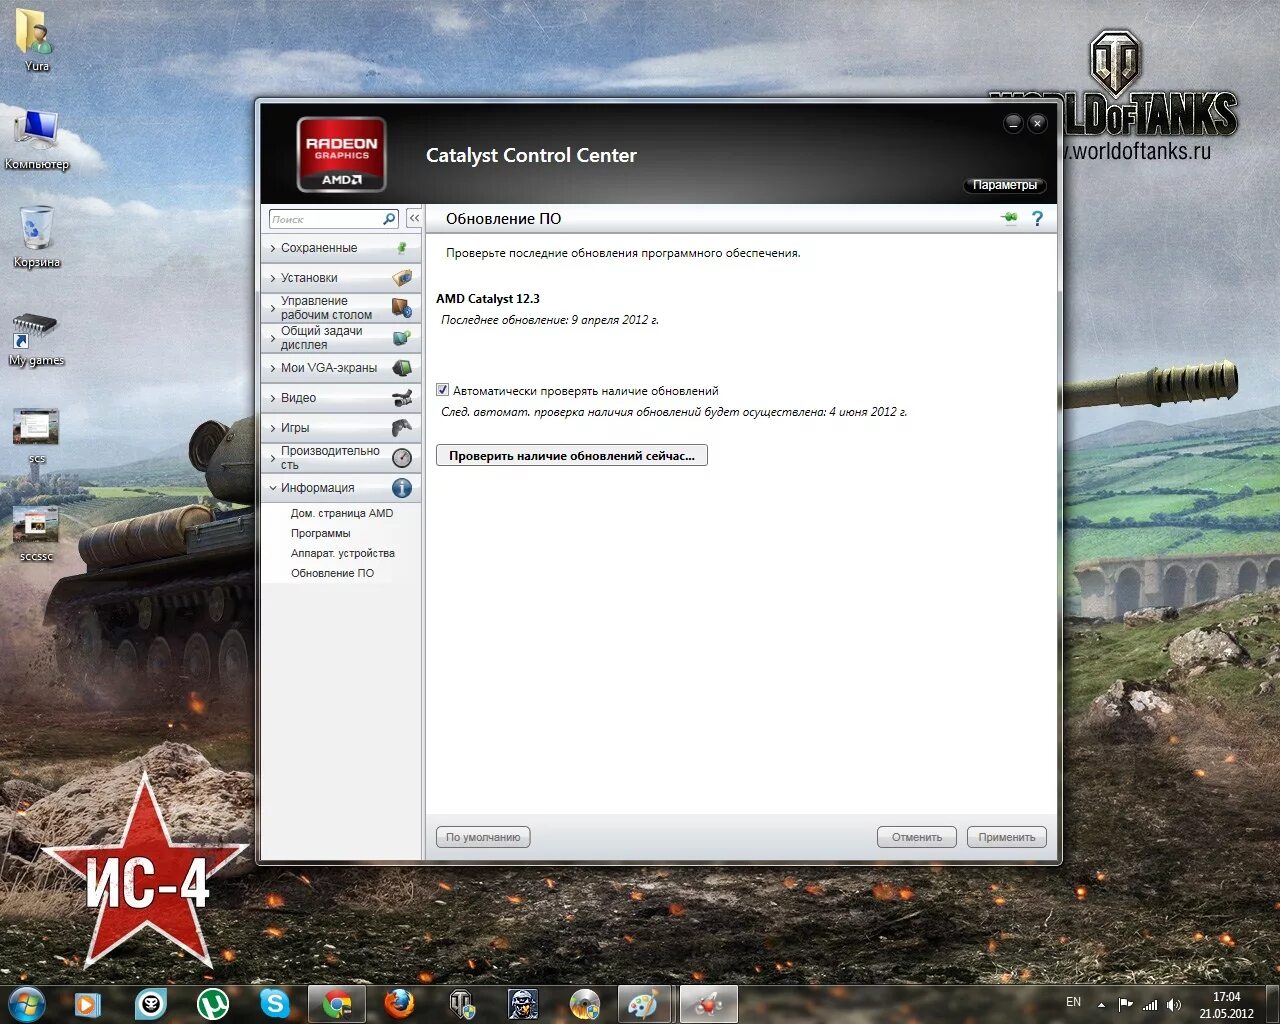This screenshot has width=1280, height=1024.
Task: Show hidden tray icons arrow
Action: coord(1101,1005)
